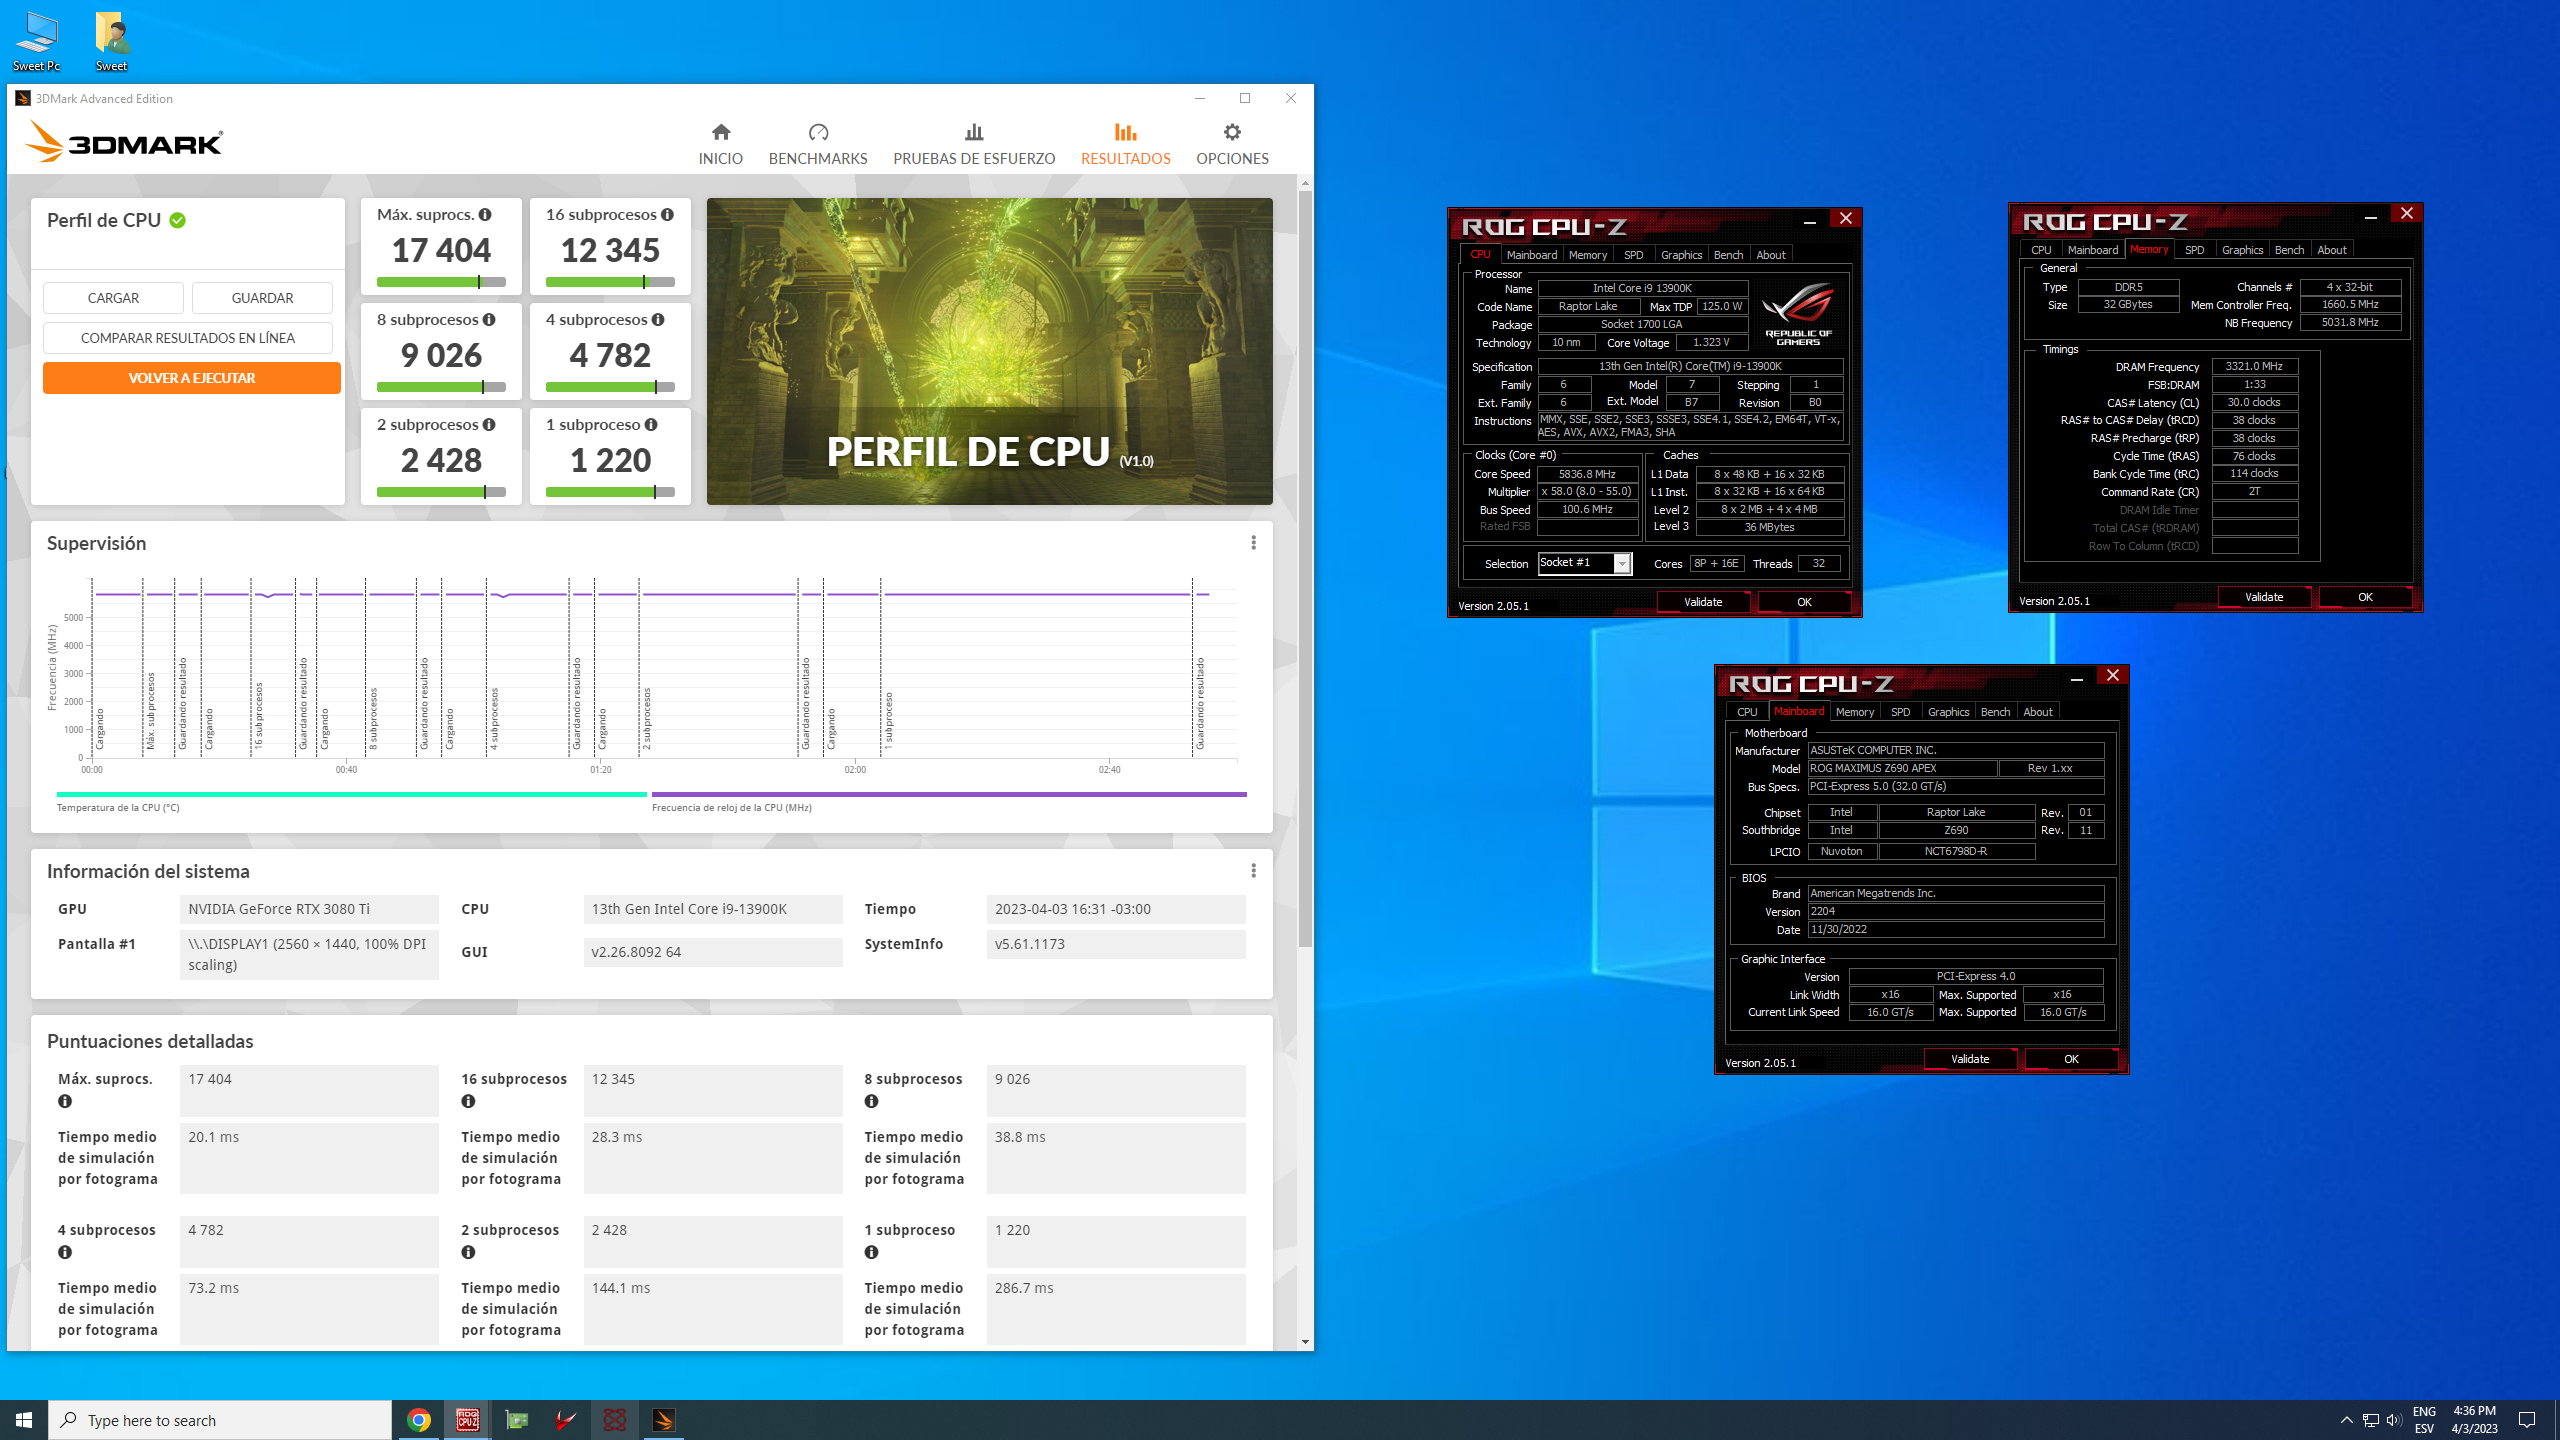Screen dimensions: 2560x1440
Task: Click info icon on 1 subproceso tile
Action: pyautogui.click(x=651, y=425)
